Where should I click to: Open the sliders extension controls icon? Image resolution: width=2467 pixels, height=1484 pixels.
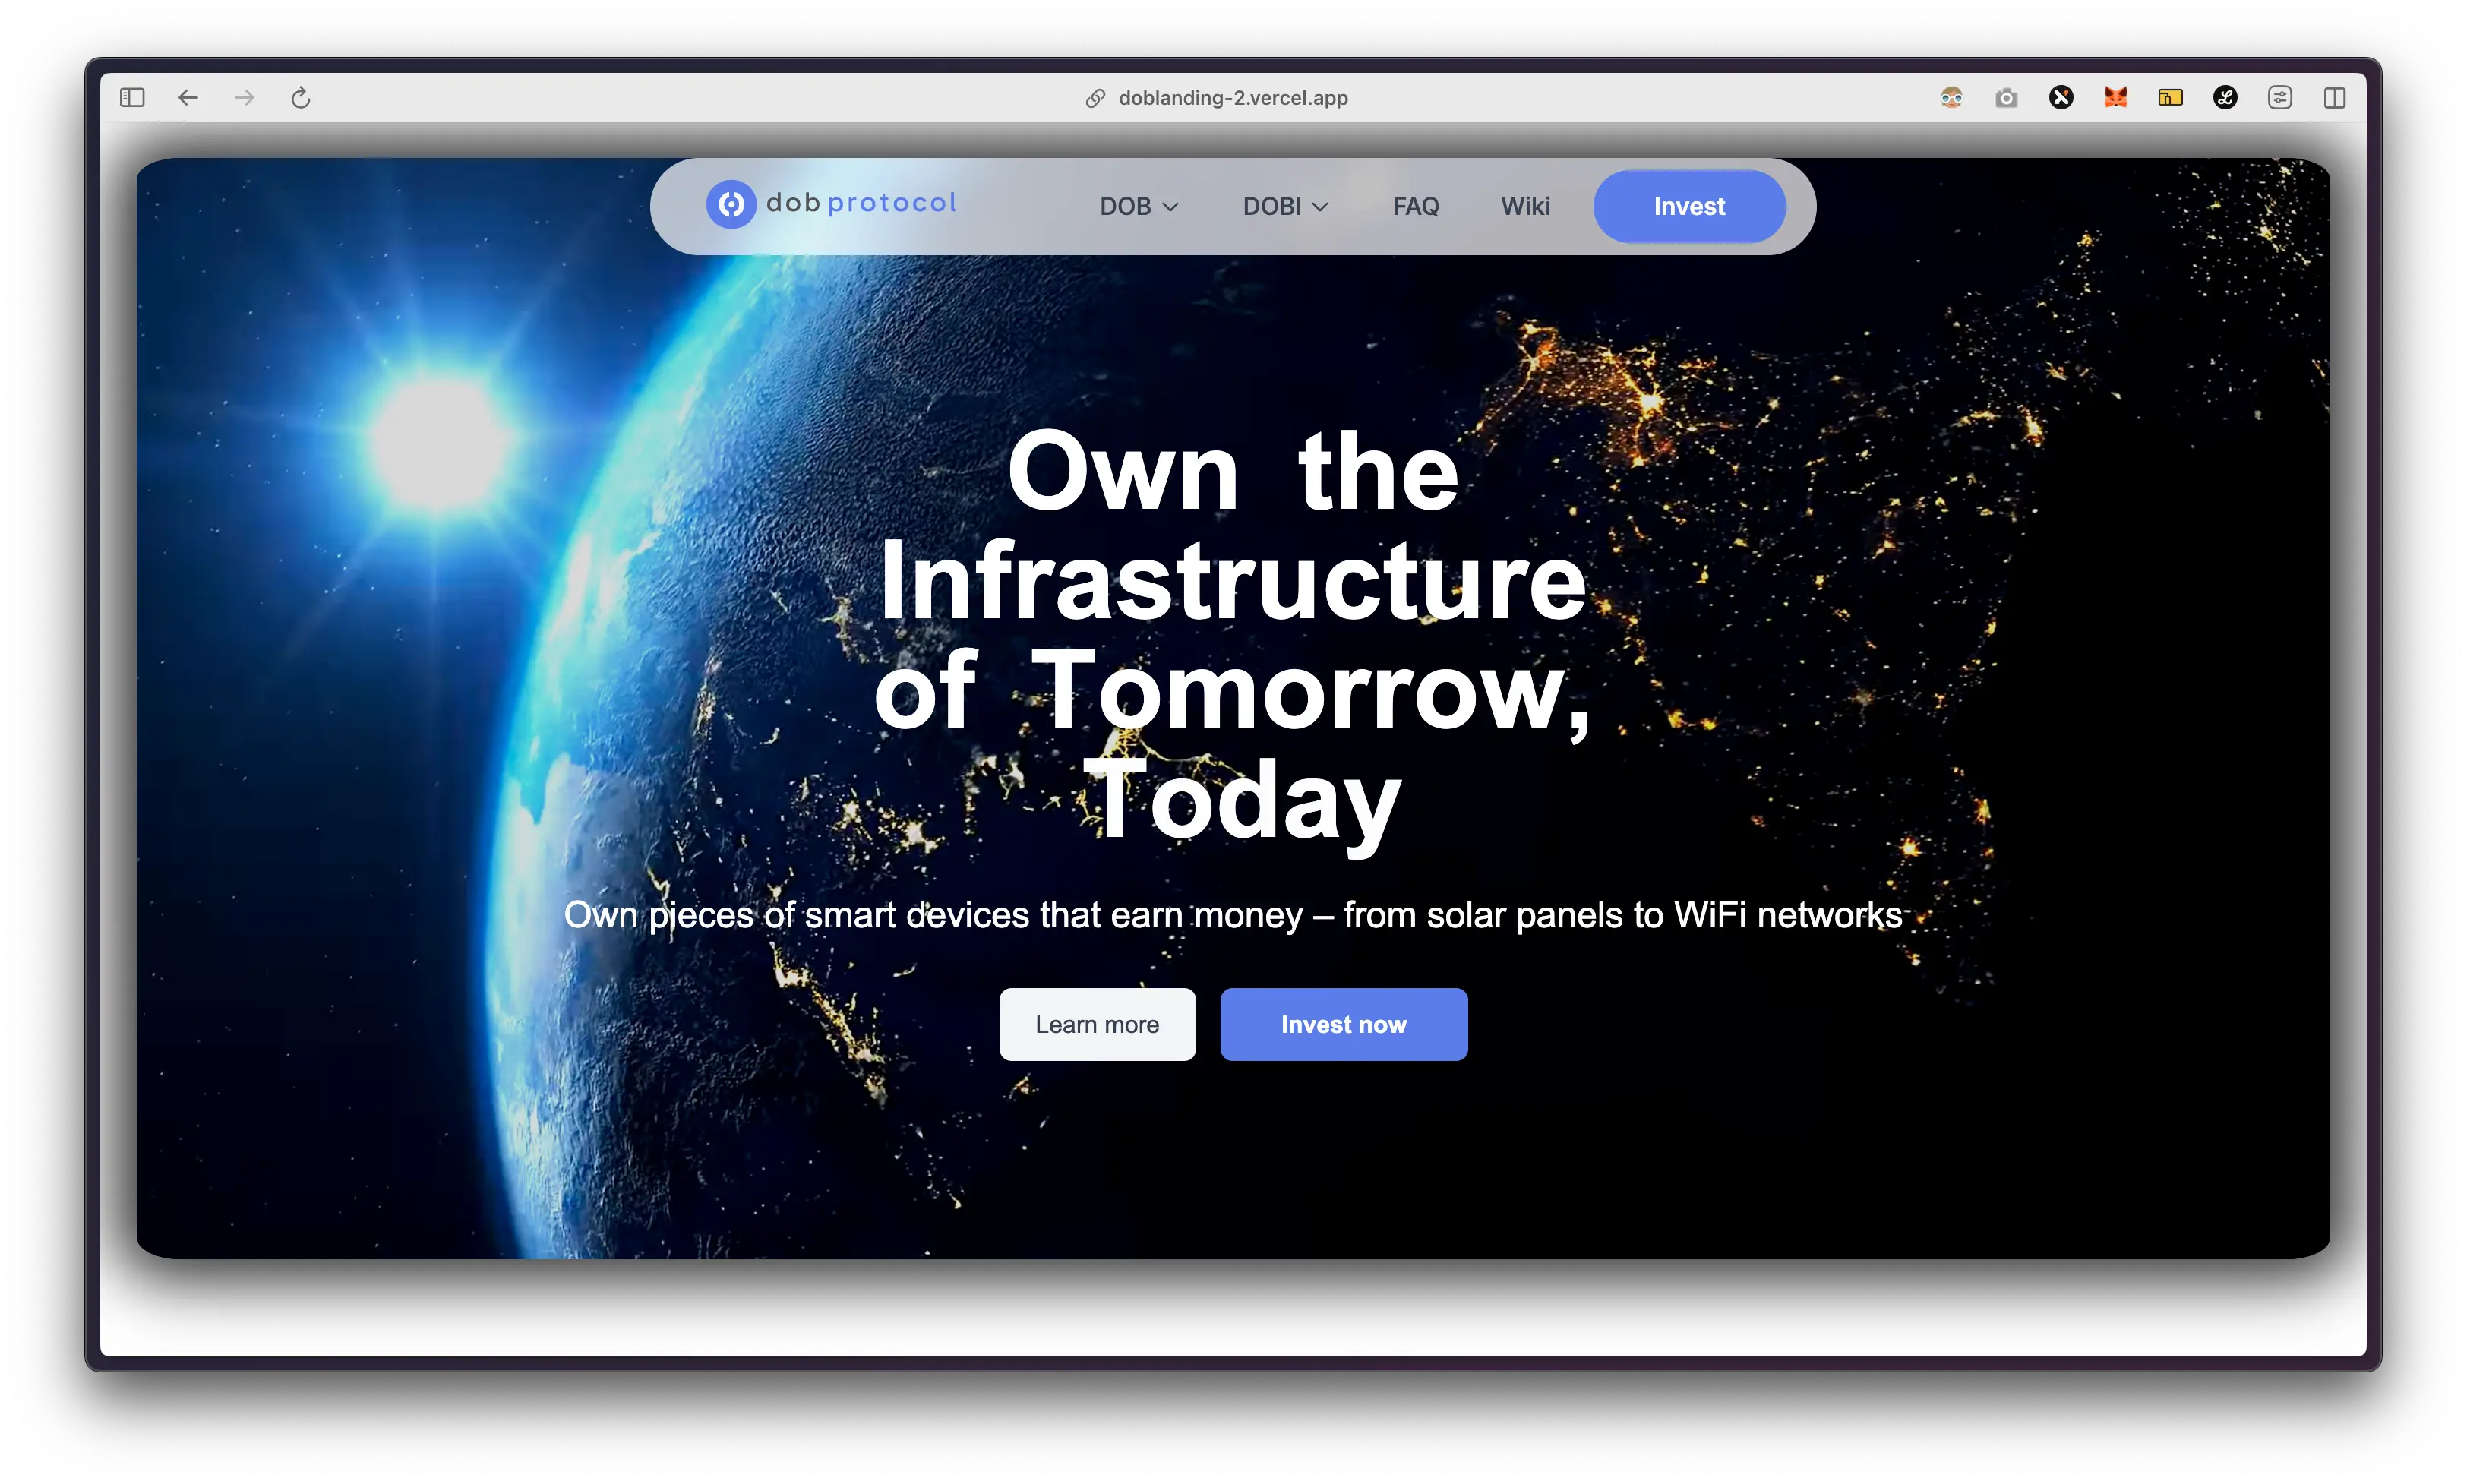pos(2280,97)
